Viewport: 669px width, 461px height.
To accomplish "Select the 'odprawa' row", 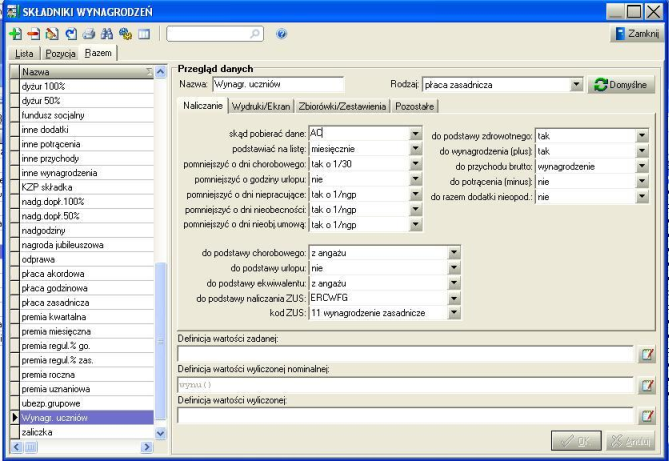I will click(x=87, y=260).
